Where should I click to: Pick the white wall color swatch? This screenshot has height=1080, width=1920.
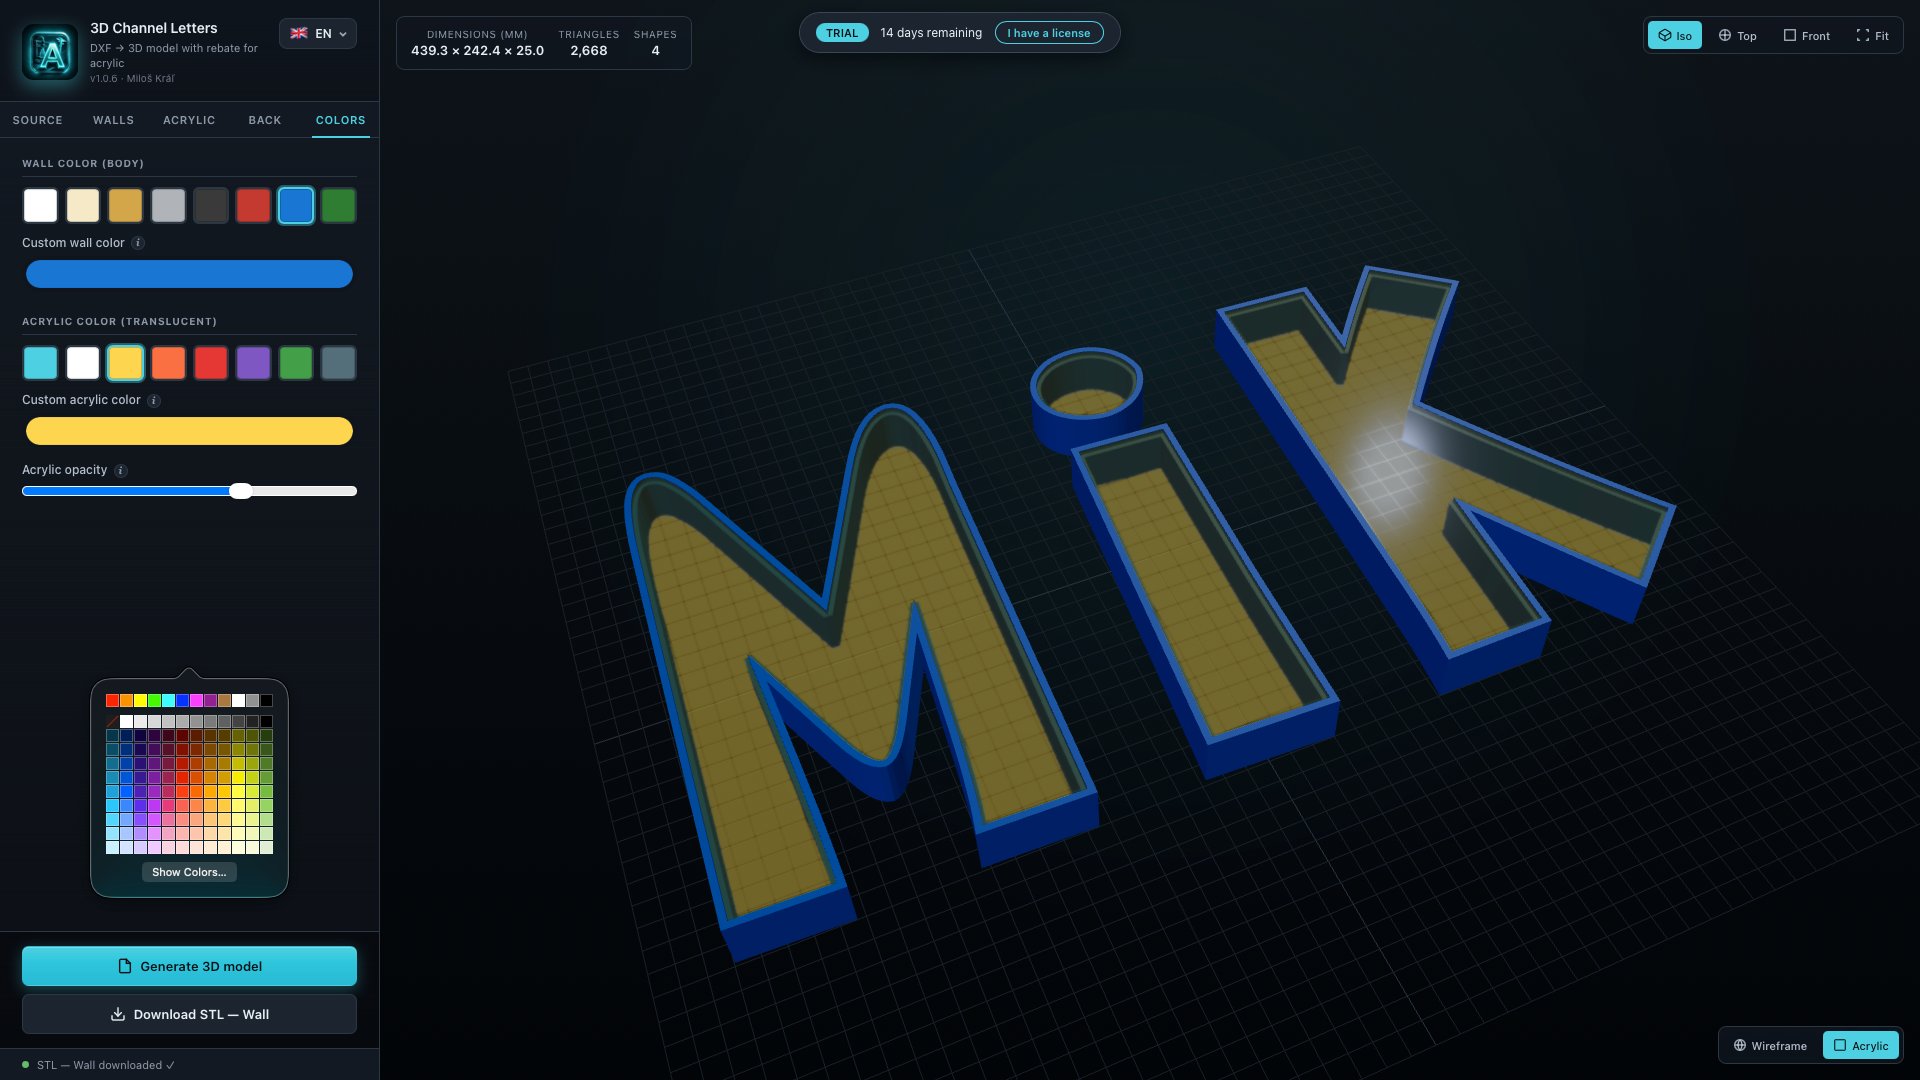coord(41,205)
